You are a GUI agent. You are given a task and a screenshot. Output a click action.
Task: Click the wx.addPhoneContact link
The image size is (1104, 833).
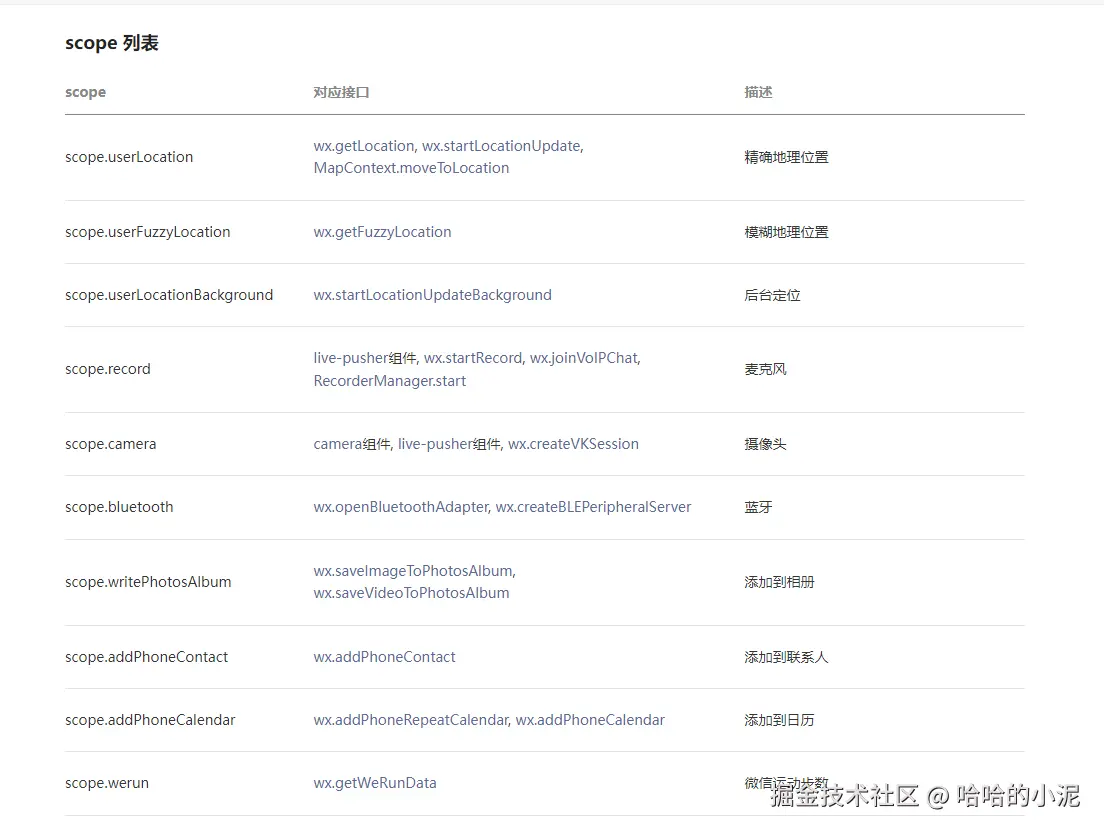point(384,657)
